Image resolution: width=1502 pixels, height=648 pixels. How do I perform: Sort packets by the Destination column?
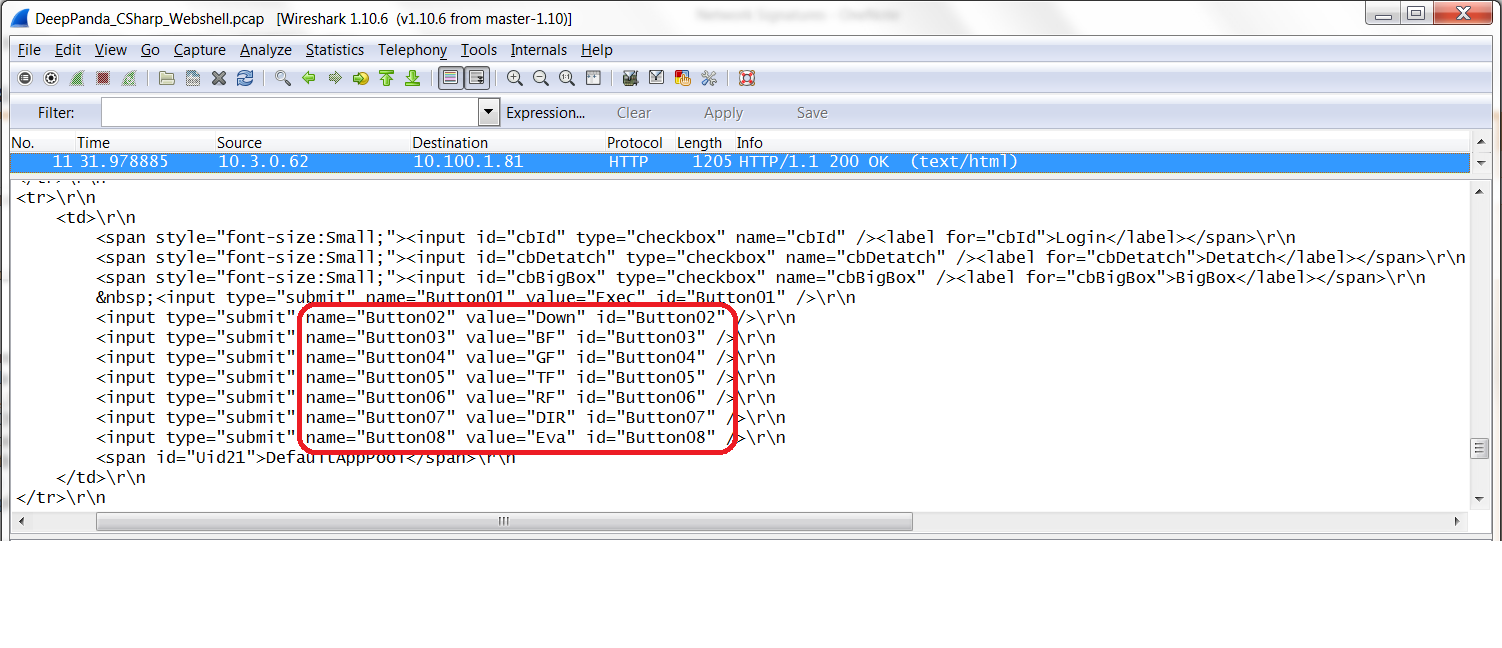[x=450, y=143]
